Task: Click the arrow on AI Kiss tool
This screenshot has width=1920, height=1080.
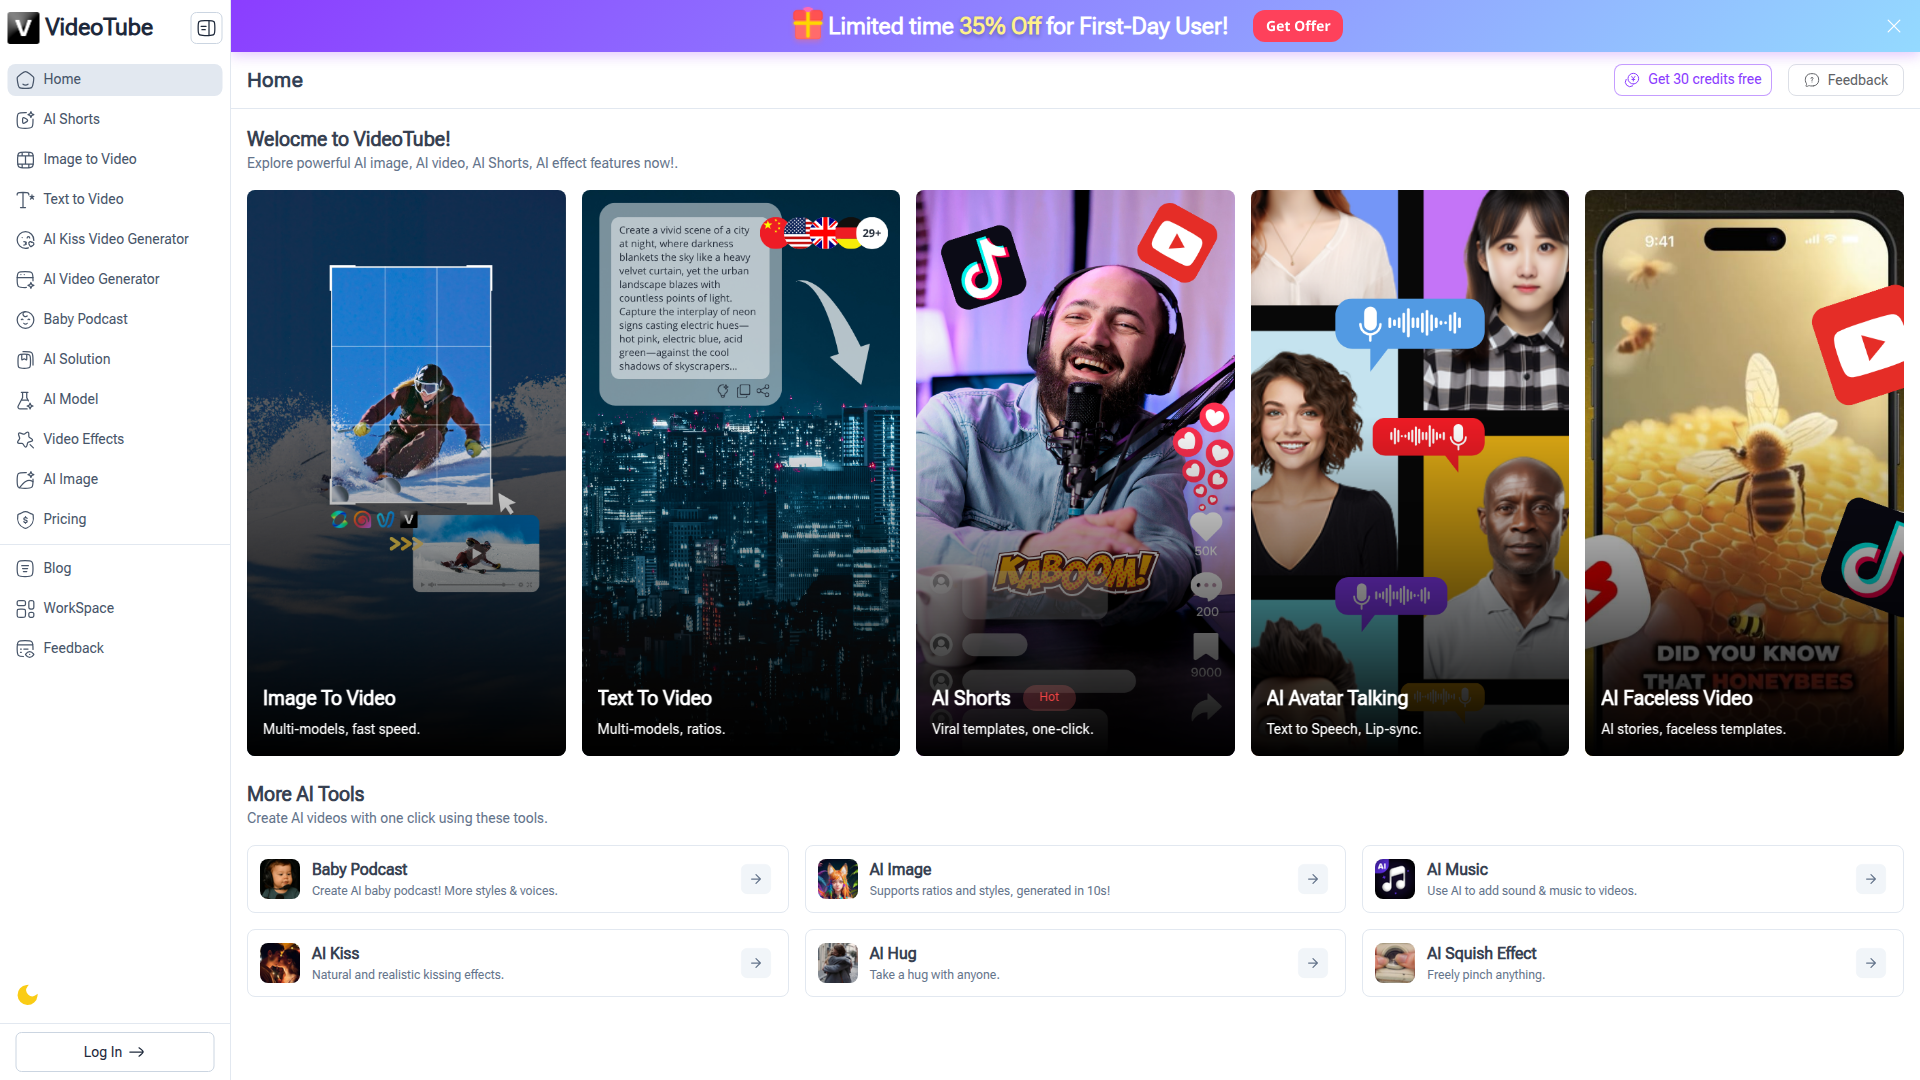Action: pos(756,963)
